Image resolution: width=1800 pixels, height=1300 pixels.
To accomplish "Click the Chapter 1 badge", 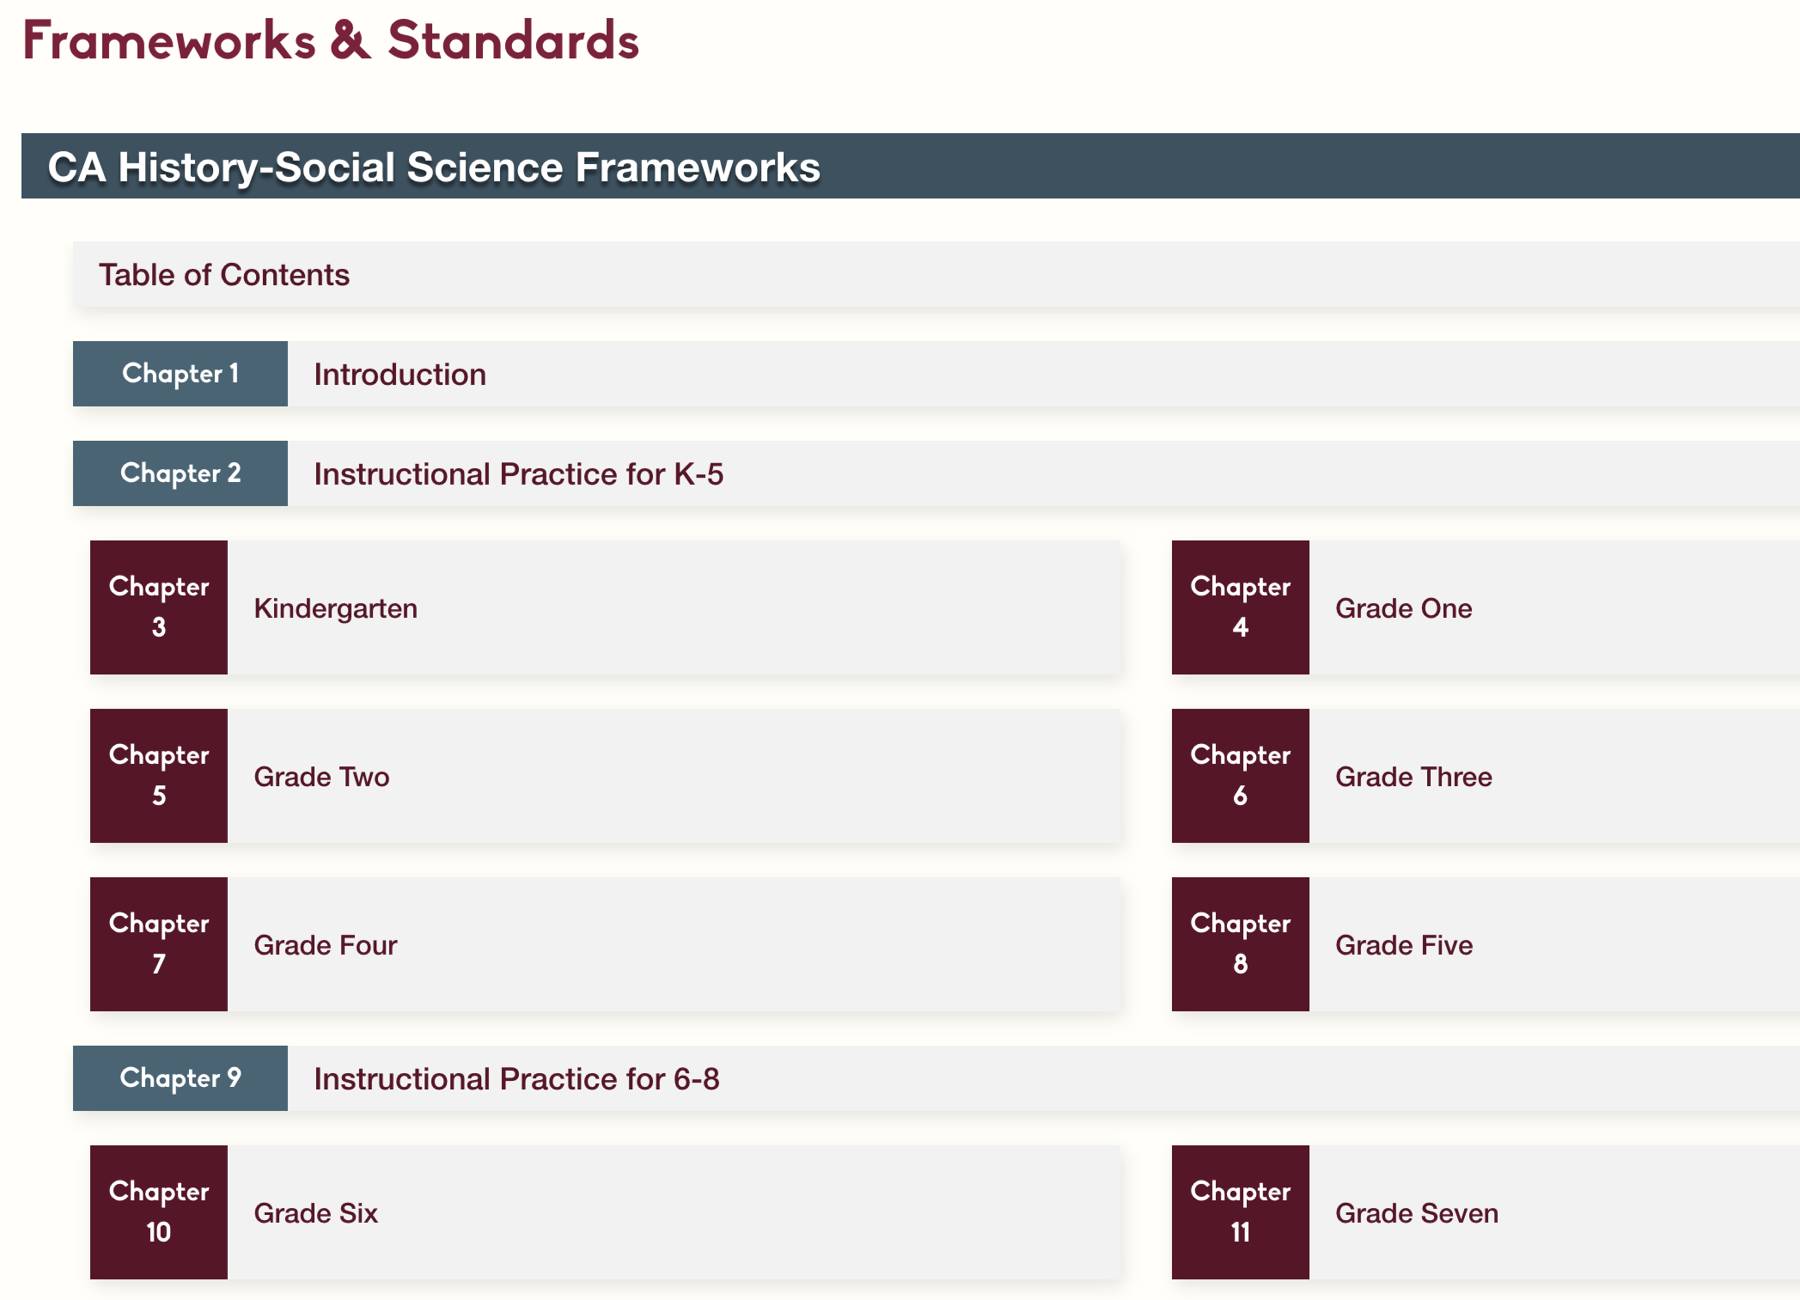I will tap(180, 374).
